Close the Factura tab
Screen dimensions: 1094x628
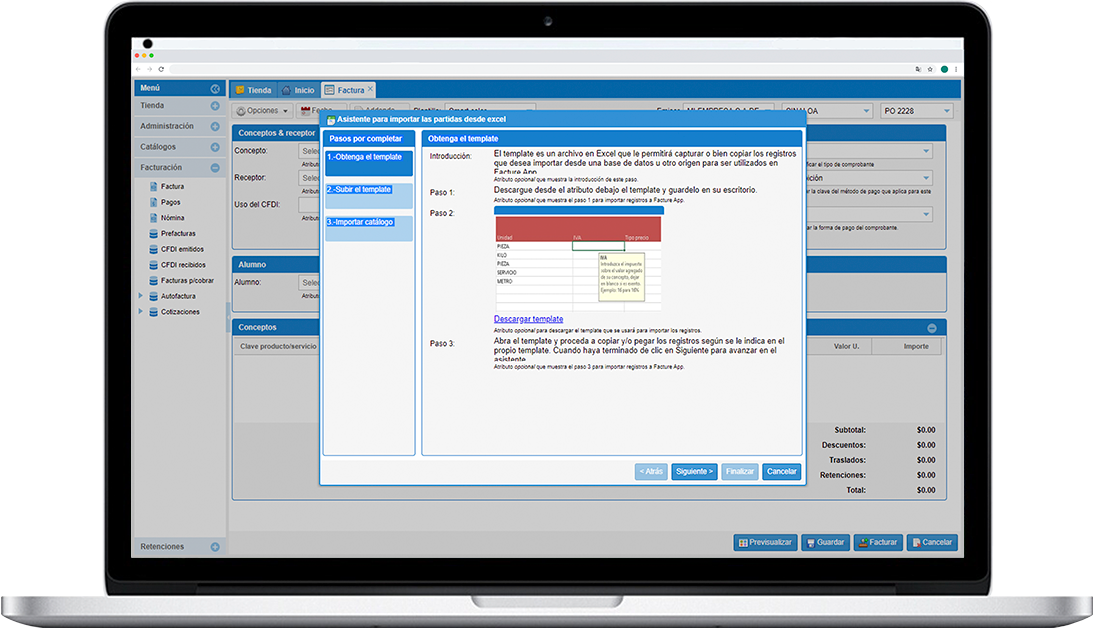(370, 89)
